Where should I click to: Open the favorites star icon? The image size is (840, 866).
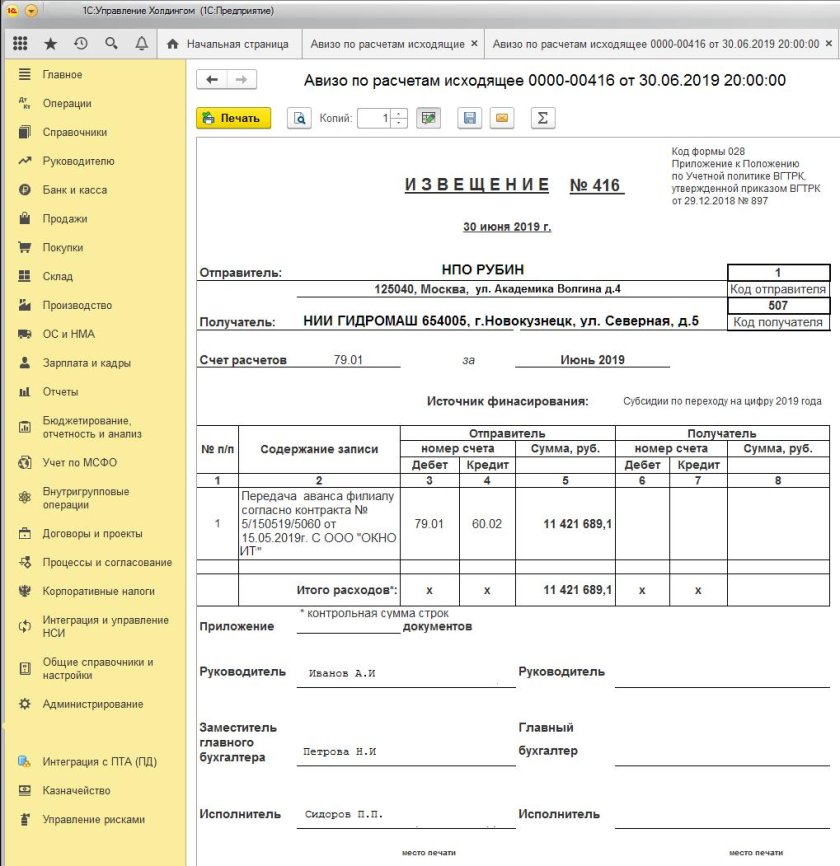coord(50,44)
